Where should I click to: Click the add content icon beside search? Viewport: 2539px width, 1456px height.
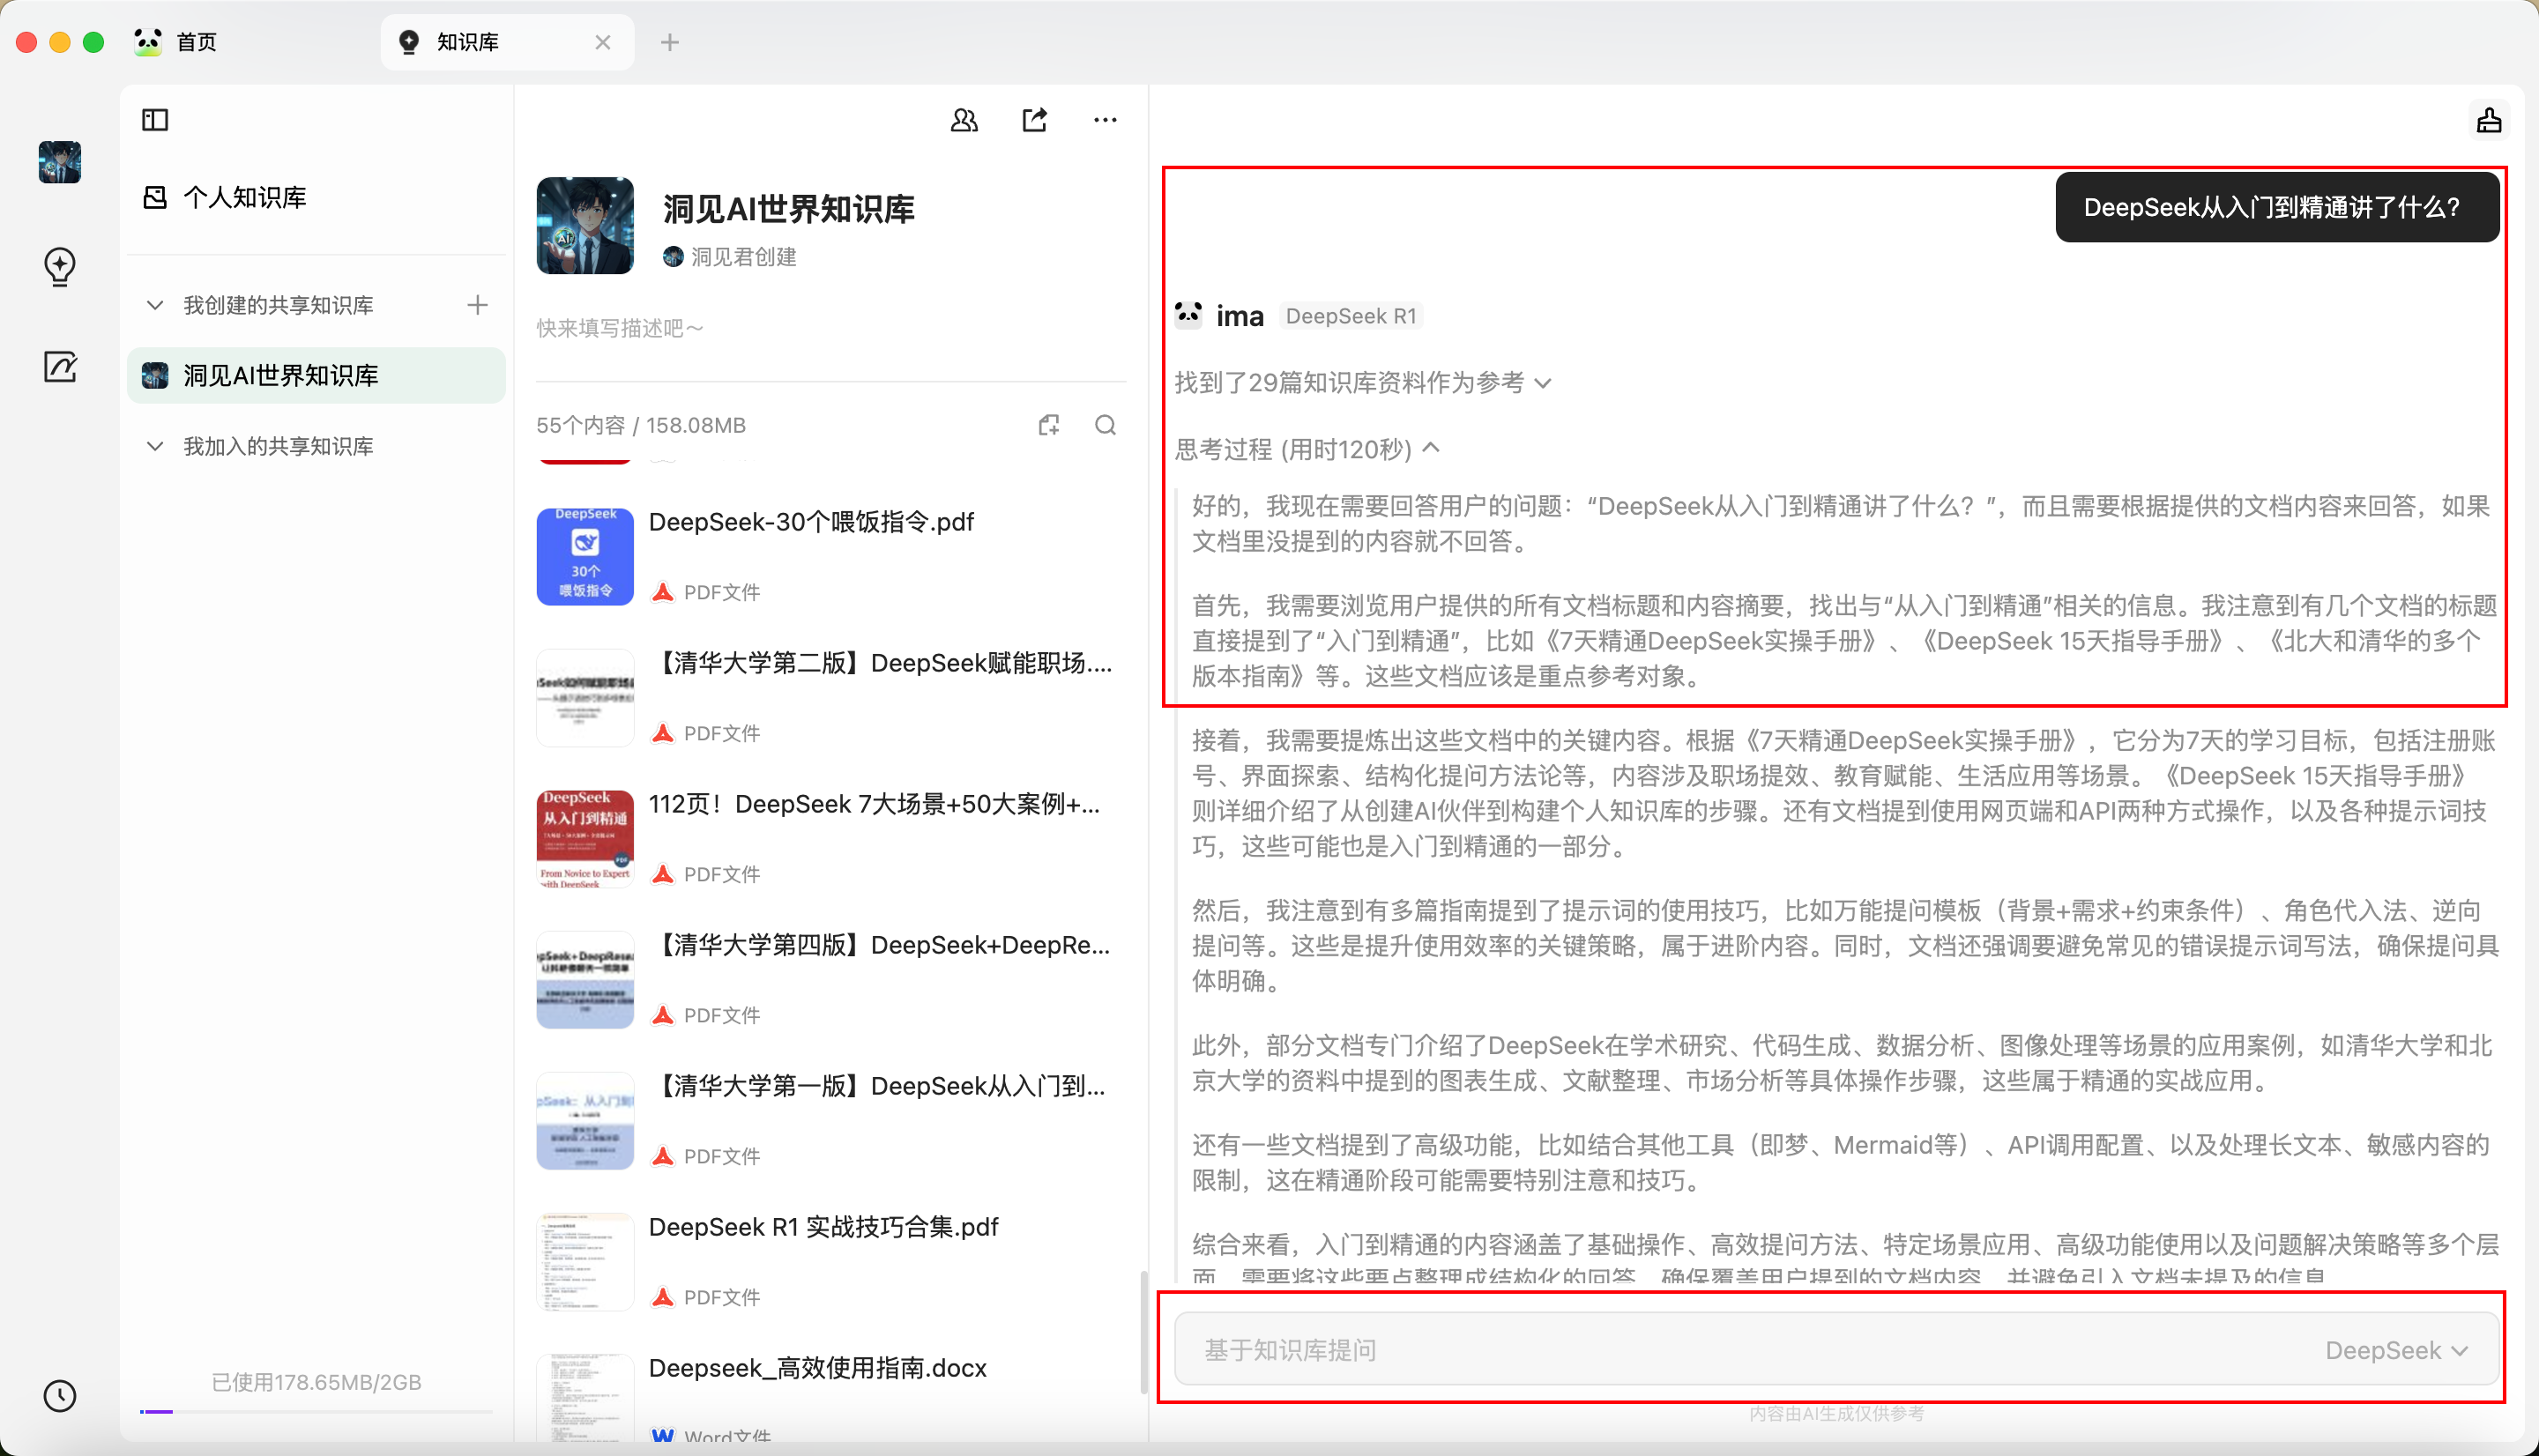[x=1048, y=425]
